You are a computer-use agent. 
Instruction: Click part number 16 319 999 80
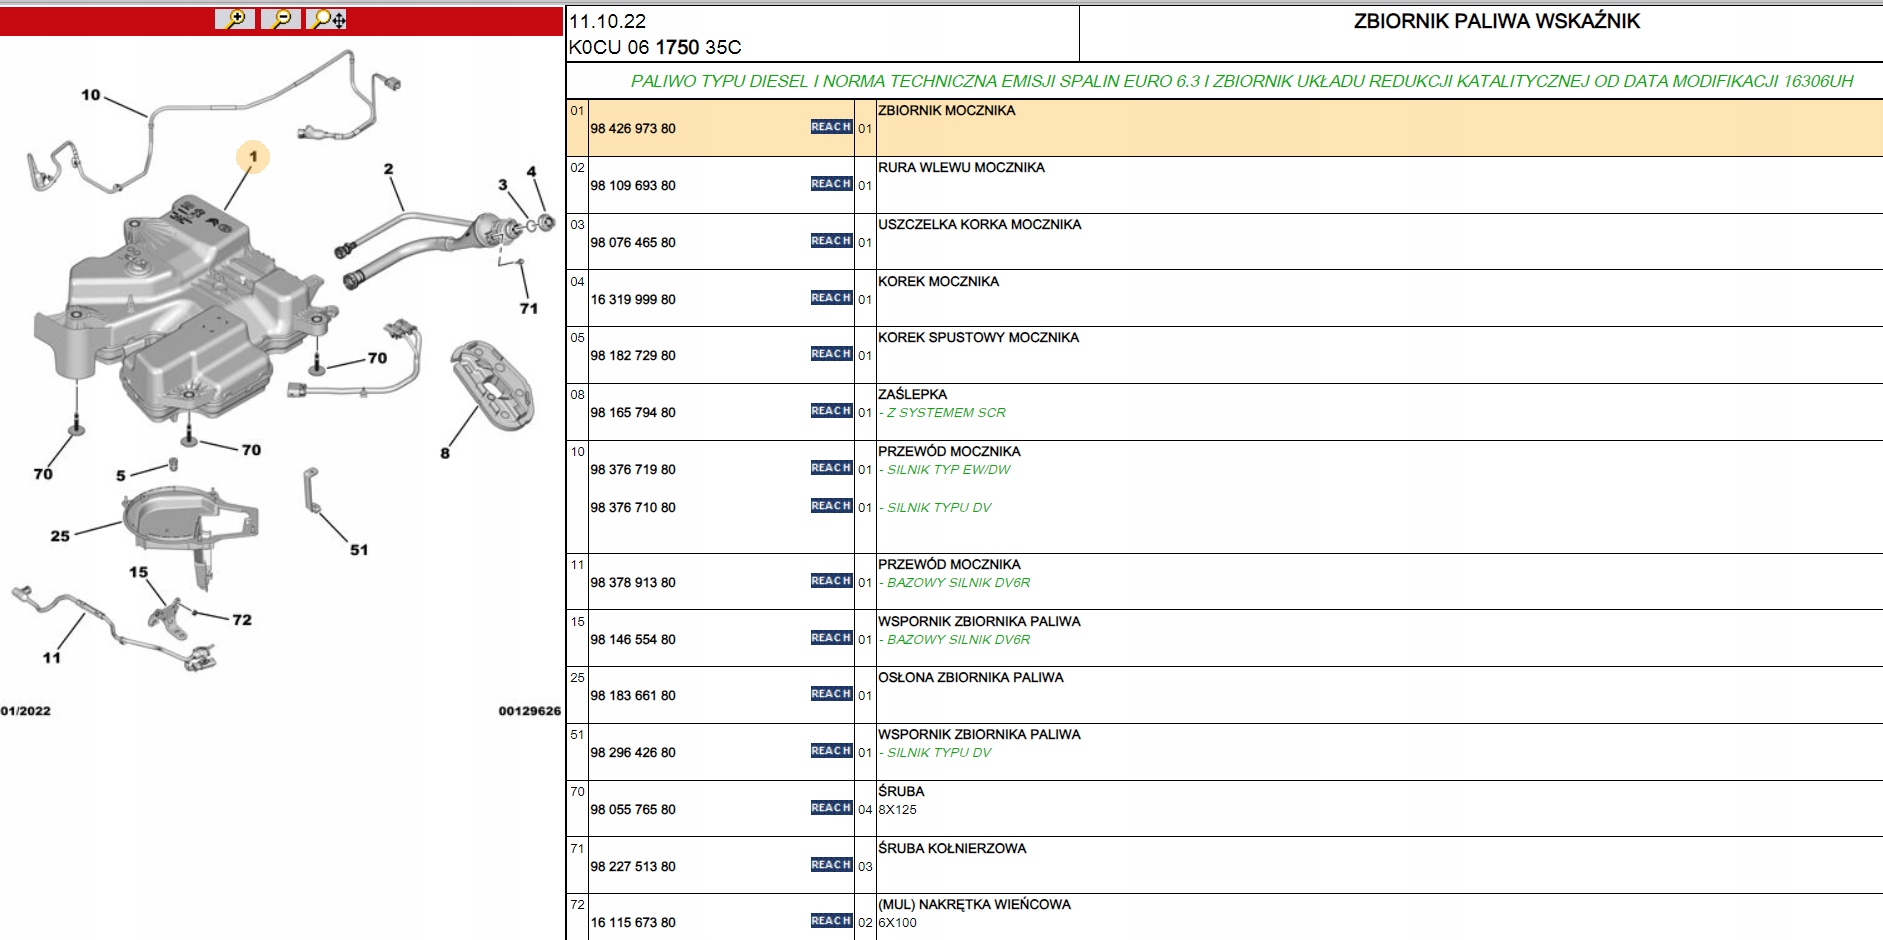point(633,300)
